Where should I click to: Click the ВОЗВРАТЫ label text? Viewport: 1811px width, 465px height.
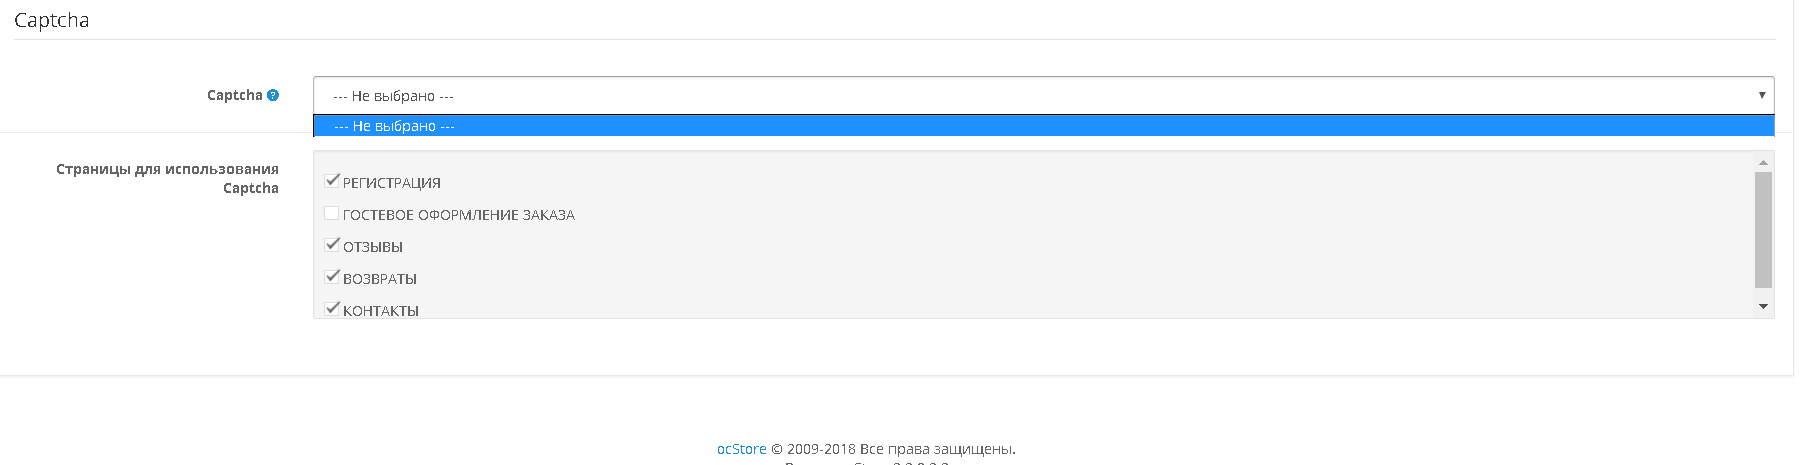380,279
